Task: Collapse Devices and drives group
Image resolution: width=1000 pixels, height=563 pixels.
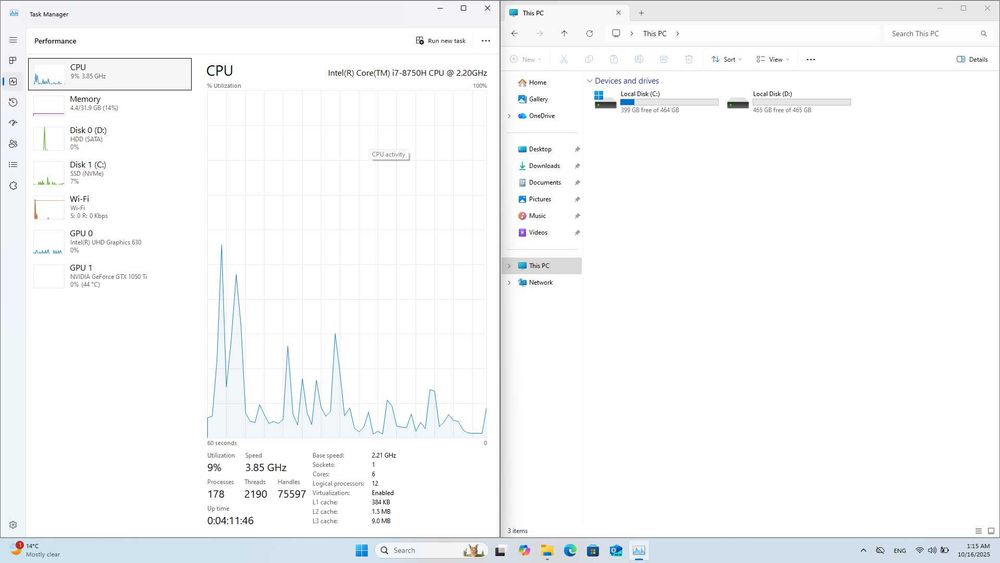Action: tap(589, 81)
